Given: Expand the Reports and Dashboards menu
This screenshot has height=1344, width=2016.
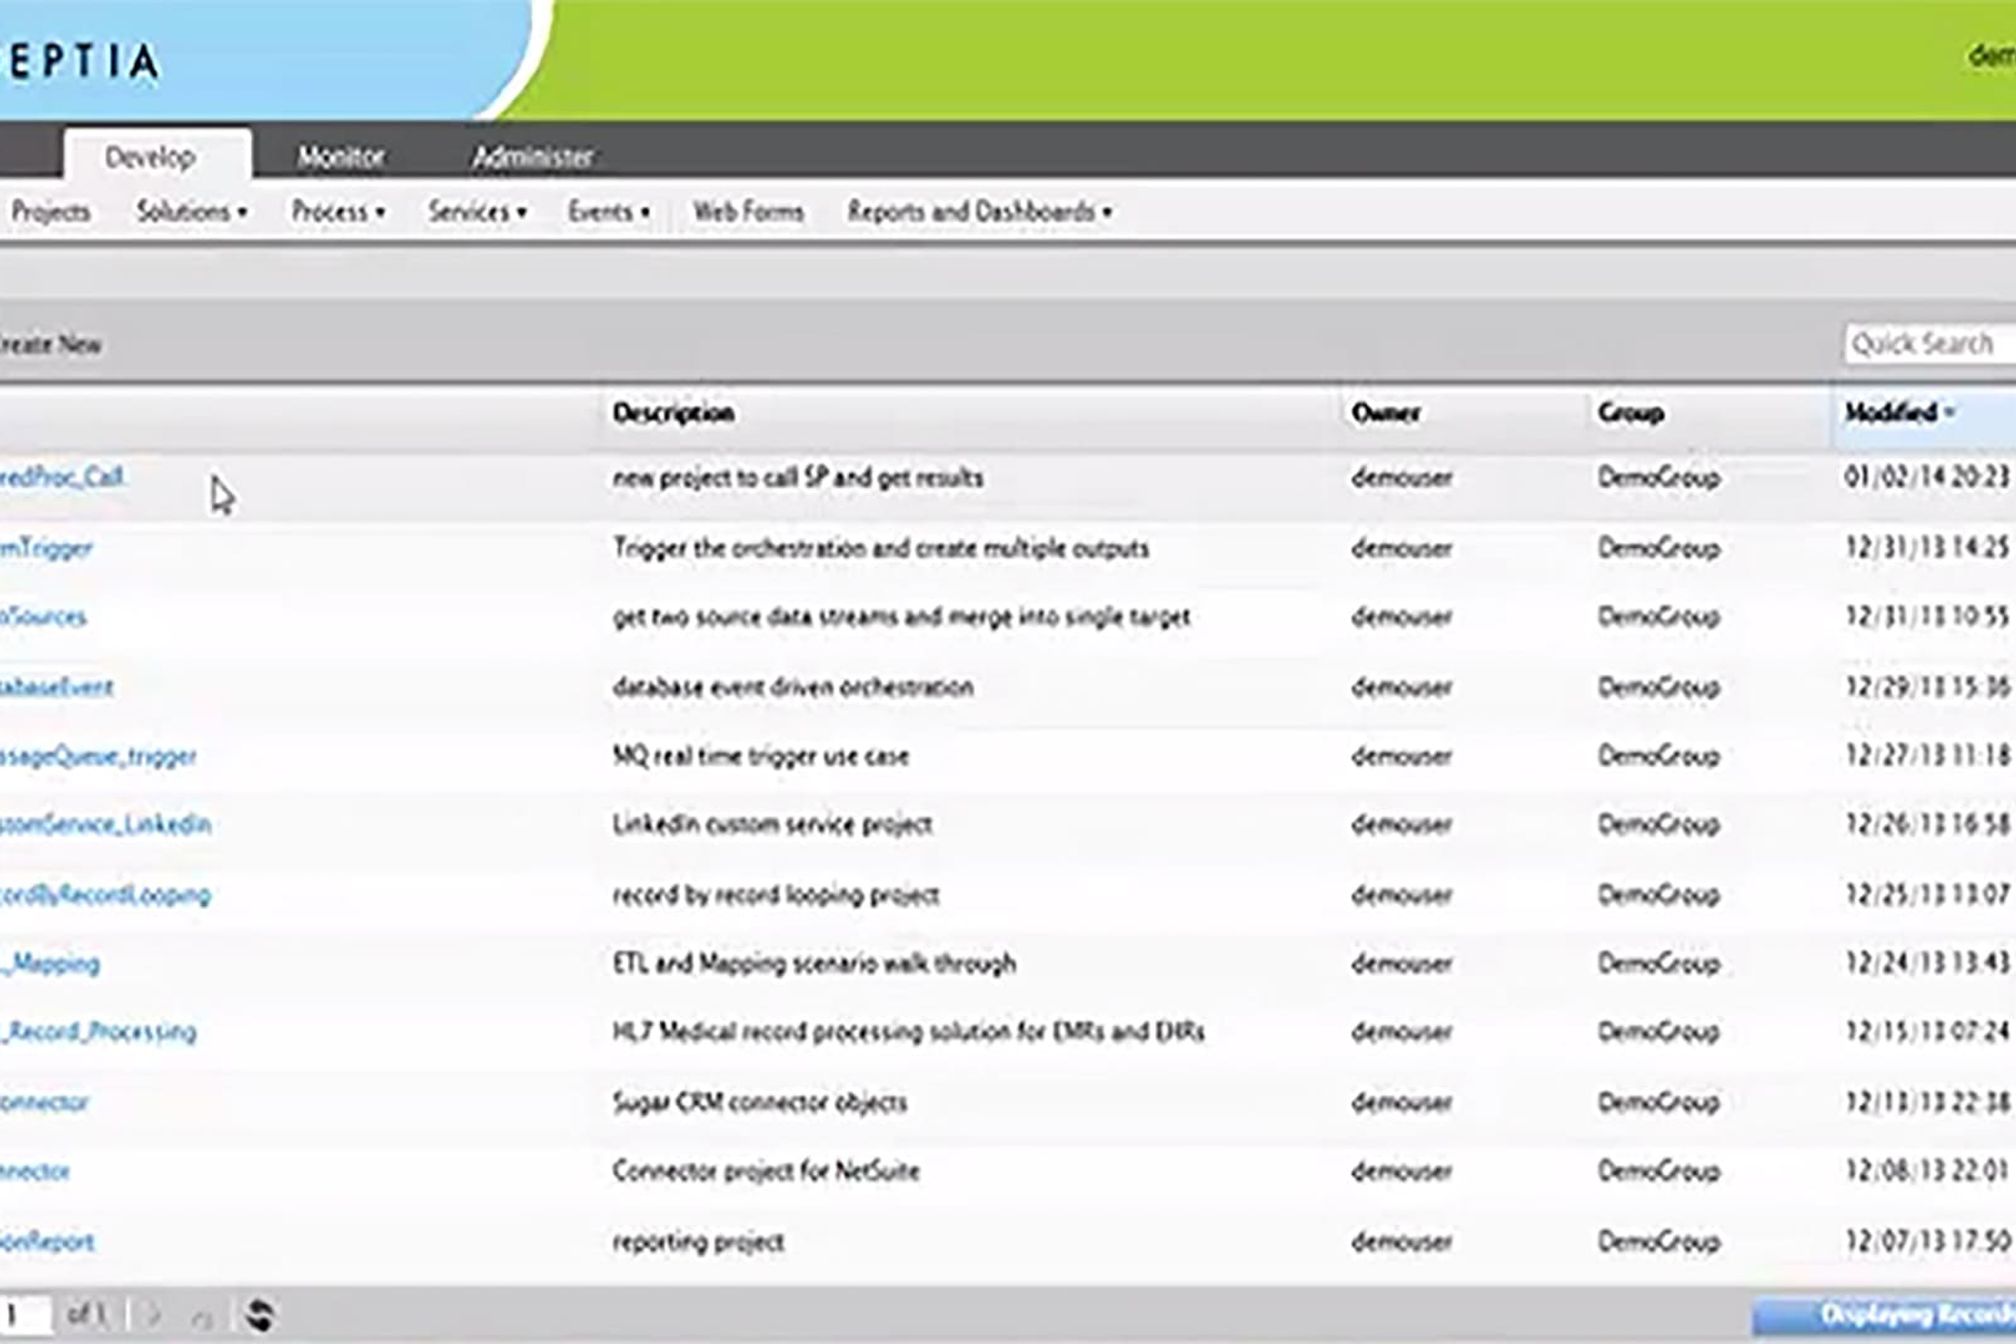Looking at the screenshot, I should click(x=979, y=212).
